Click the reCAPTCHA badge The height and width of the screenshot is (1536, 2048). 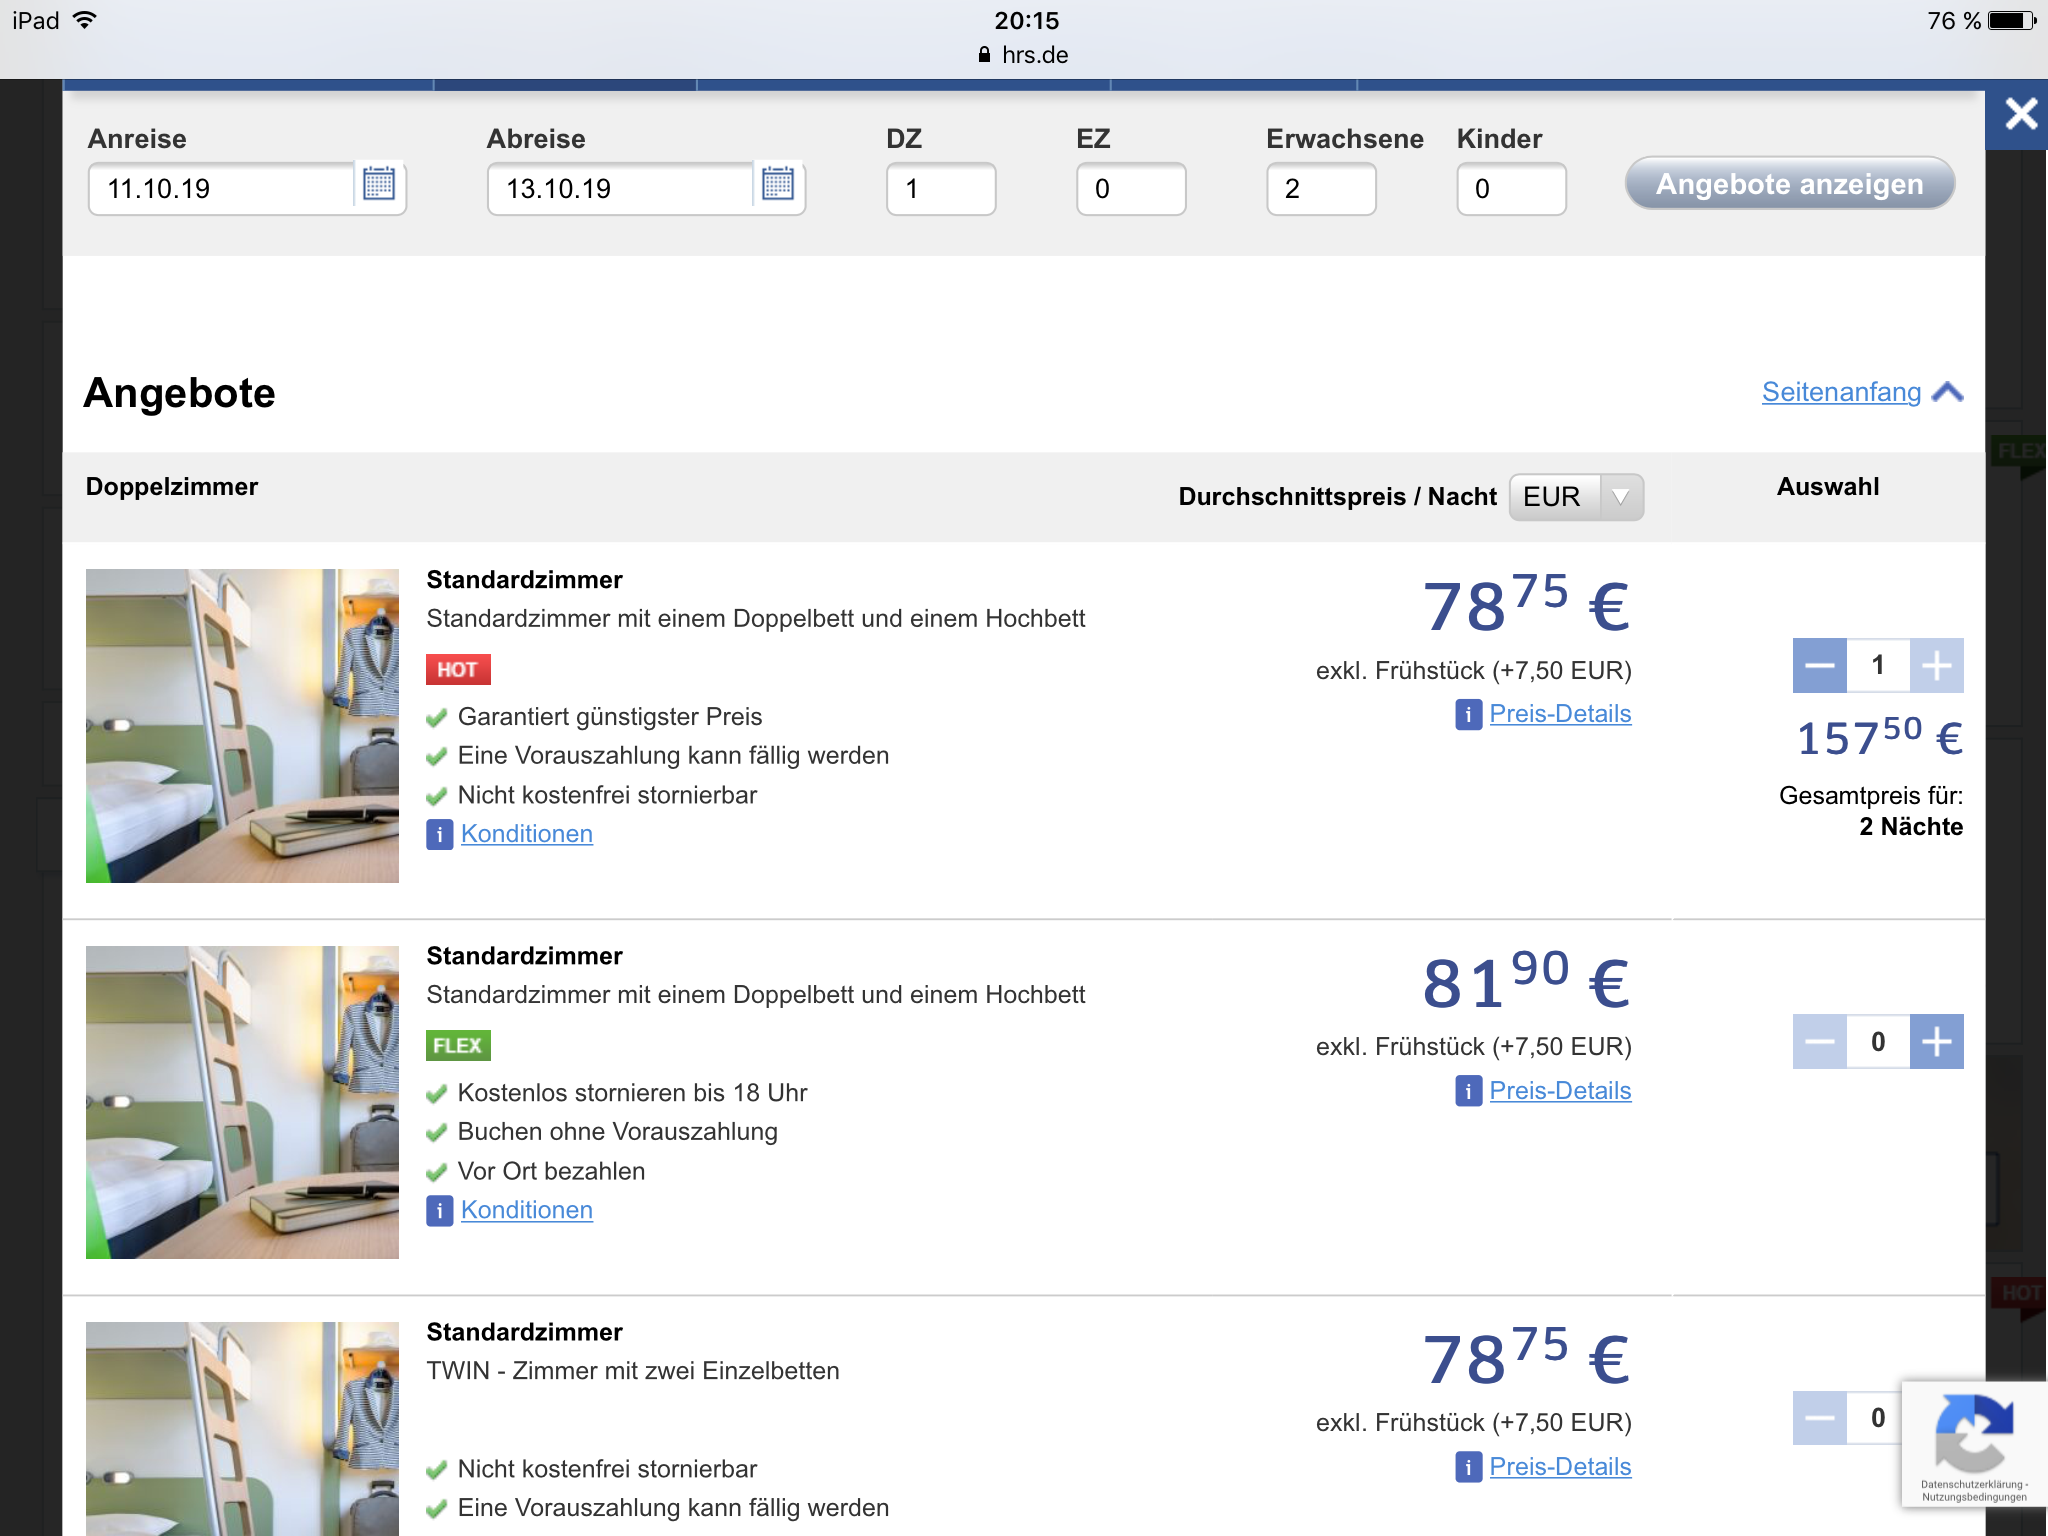tap(1974, 1444)
